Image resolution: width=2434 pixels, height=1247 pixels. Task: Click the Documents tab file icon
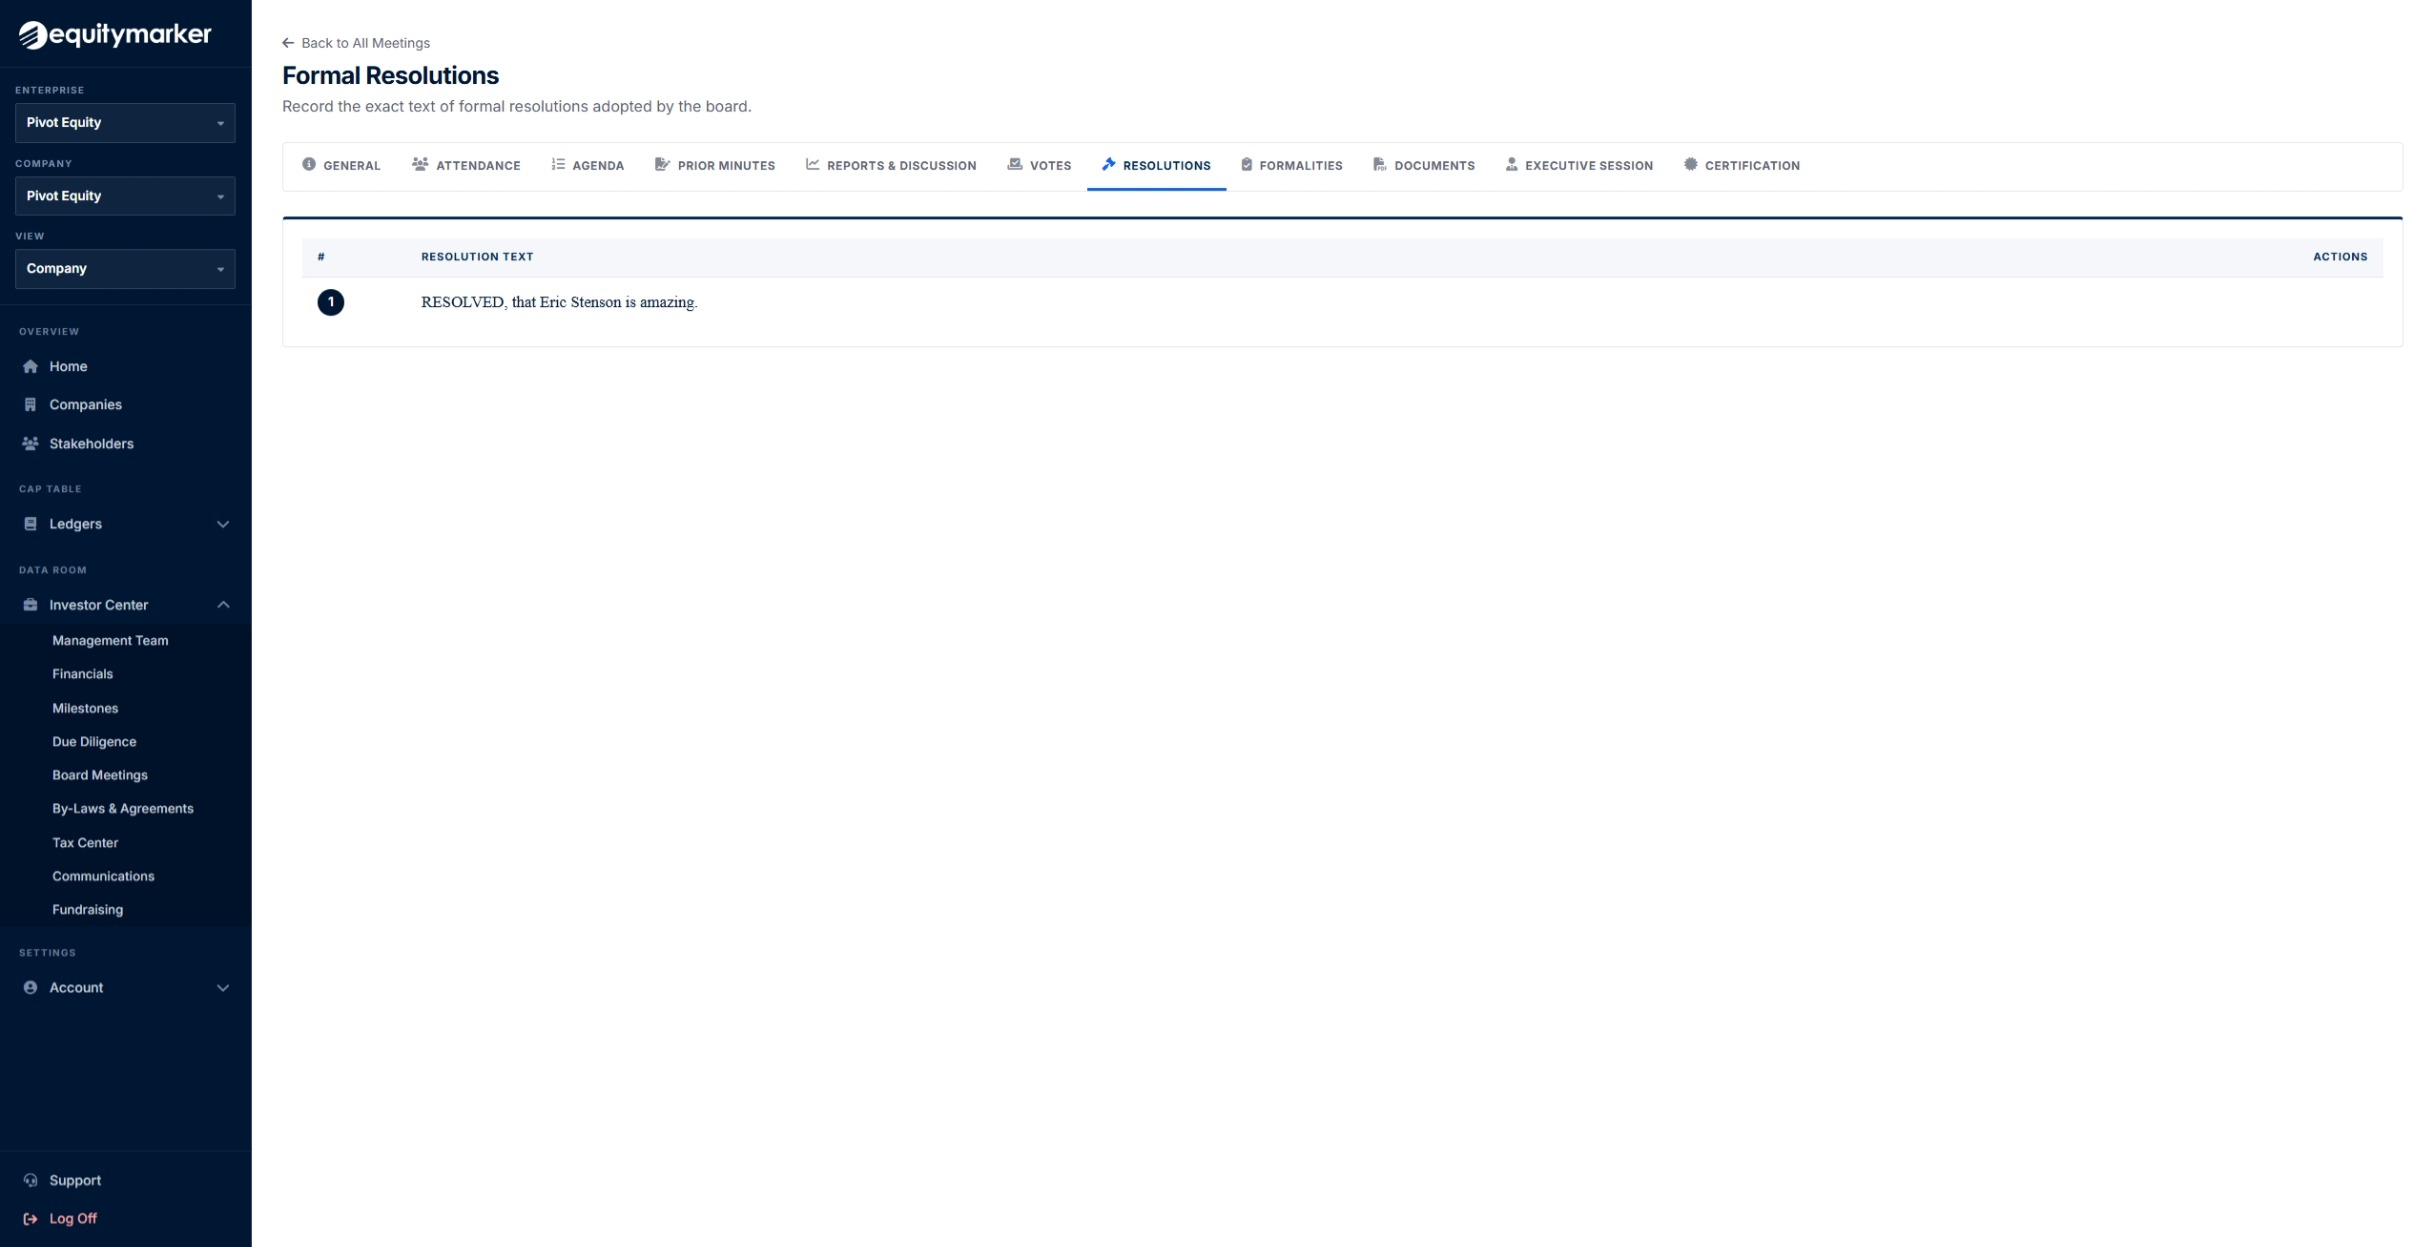click(x=1379, y=164)
